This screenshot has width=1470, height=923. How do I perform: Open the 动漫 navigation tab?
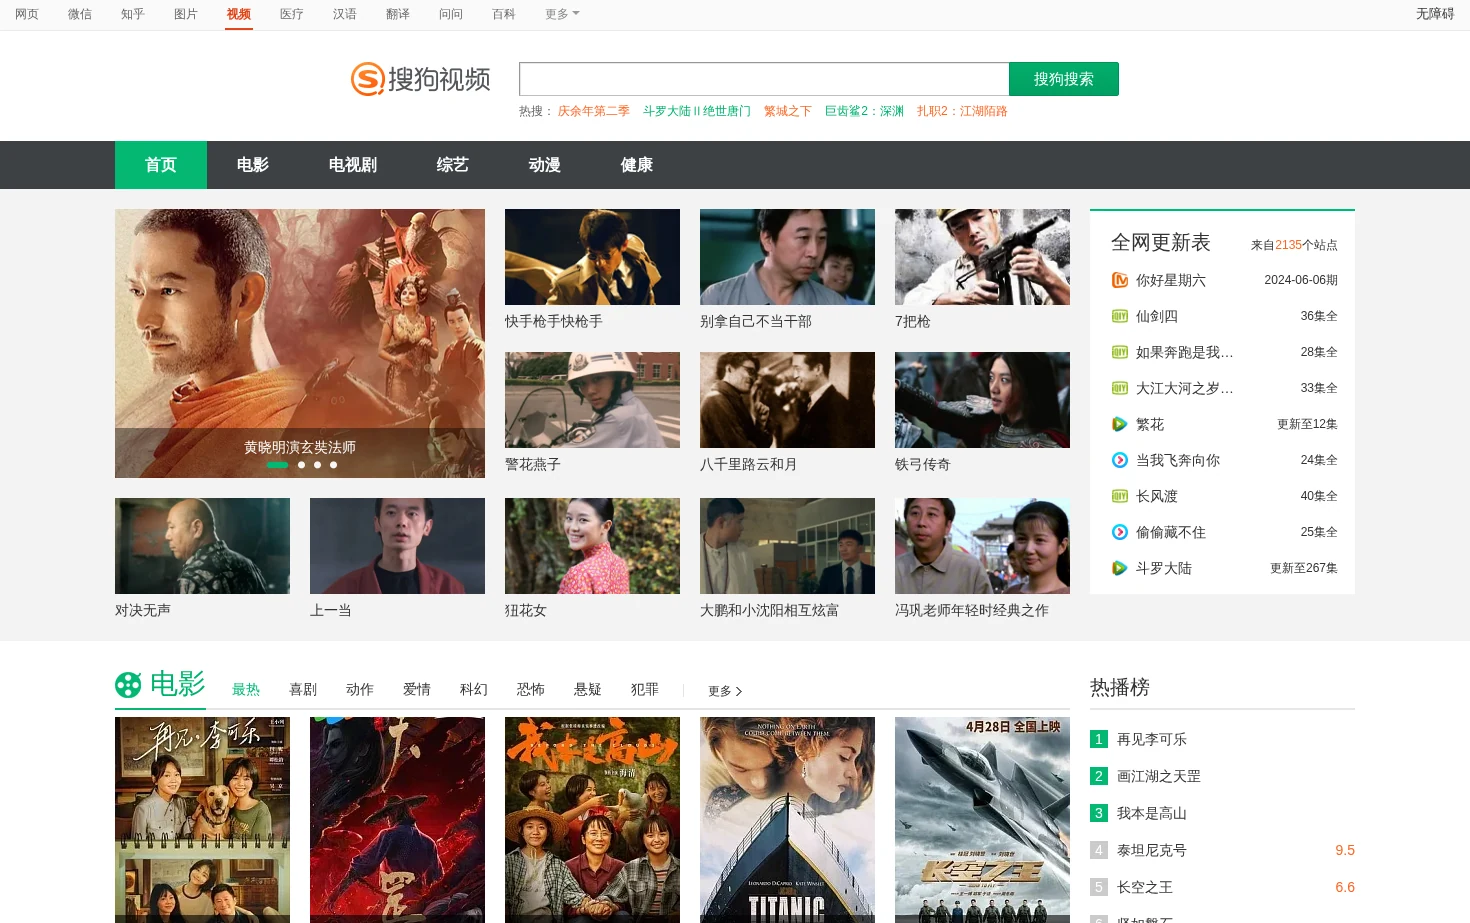pyautogui.click(x=545, y=165)
